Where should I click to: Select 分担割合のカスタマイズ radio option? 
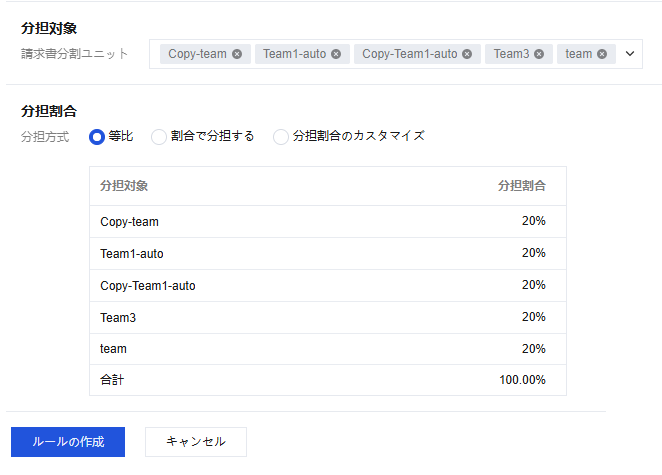pyautogui.click(x=281, y=136)
